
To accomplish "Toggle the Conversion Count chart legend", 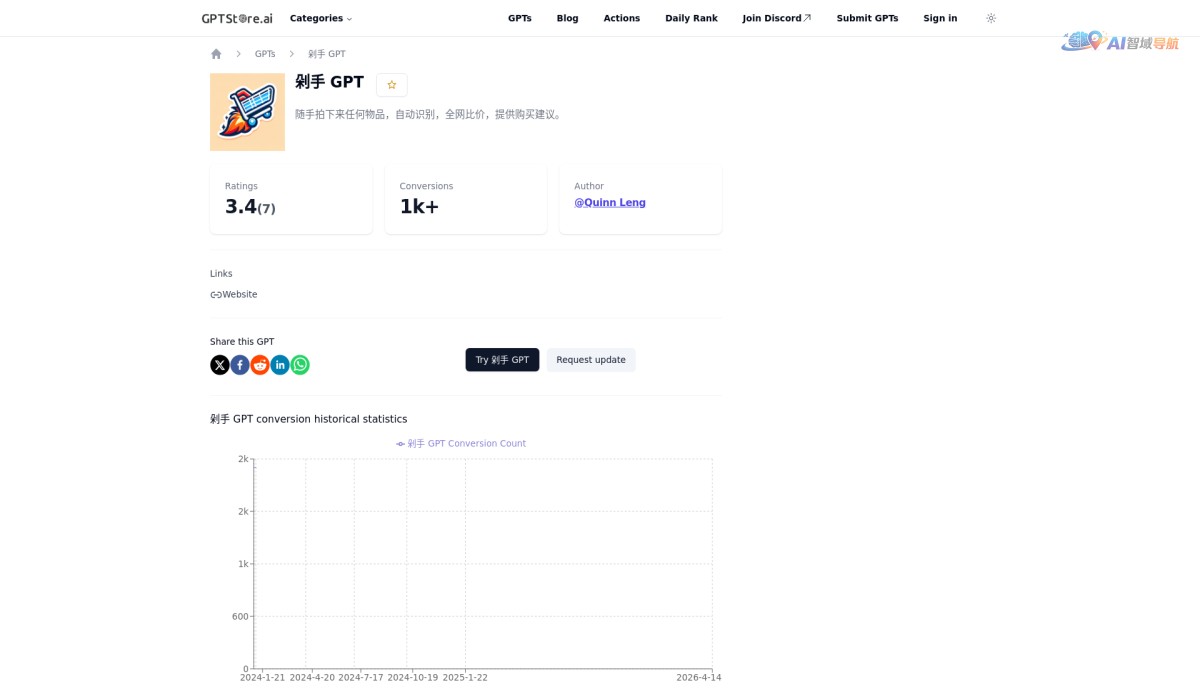I will pyautogui.click(x=461, y=444).
